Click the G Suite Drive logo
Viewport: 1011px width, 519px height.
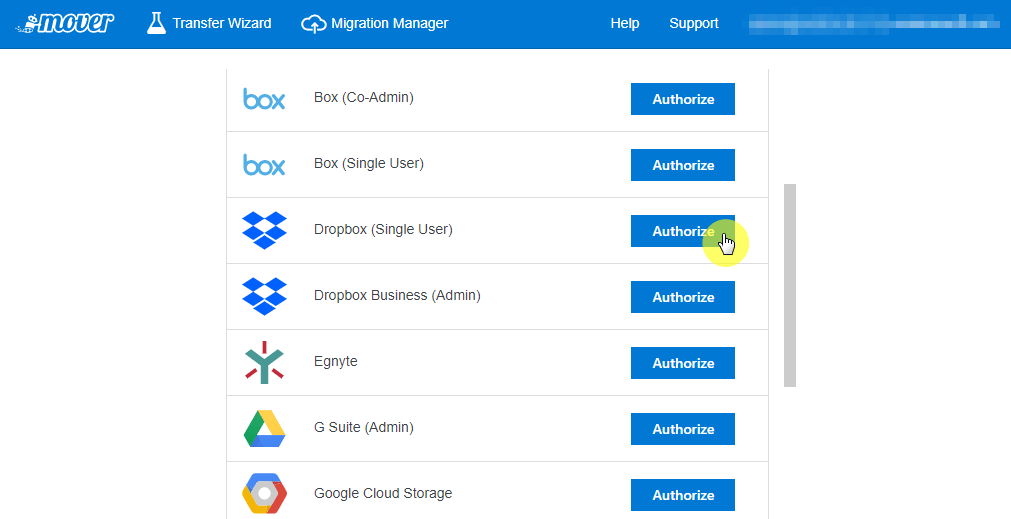click(x=264, y=429)
